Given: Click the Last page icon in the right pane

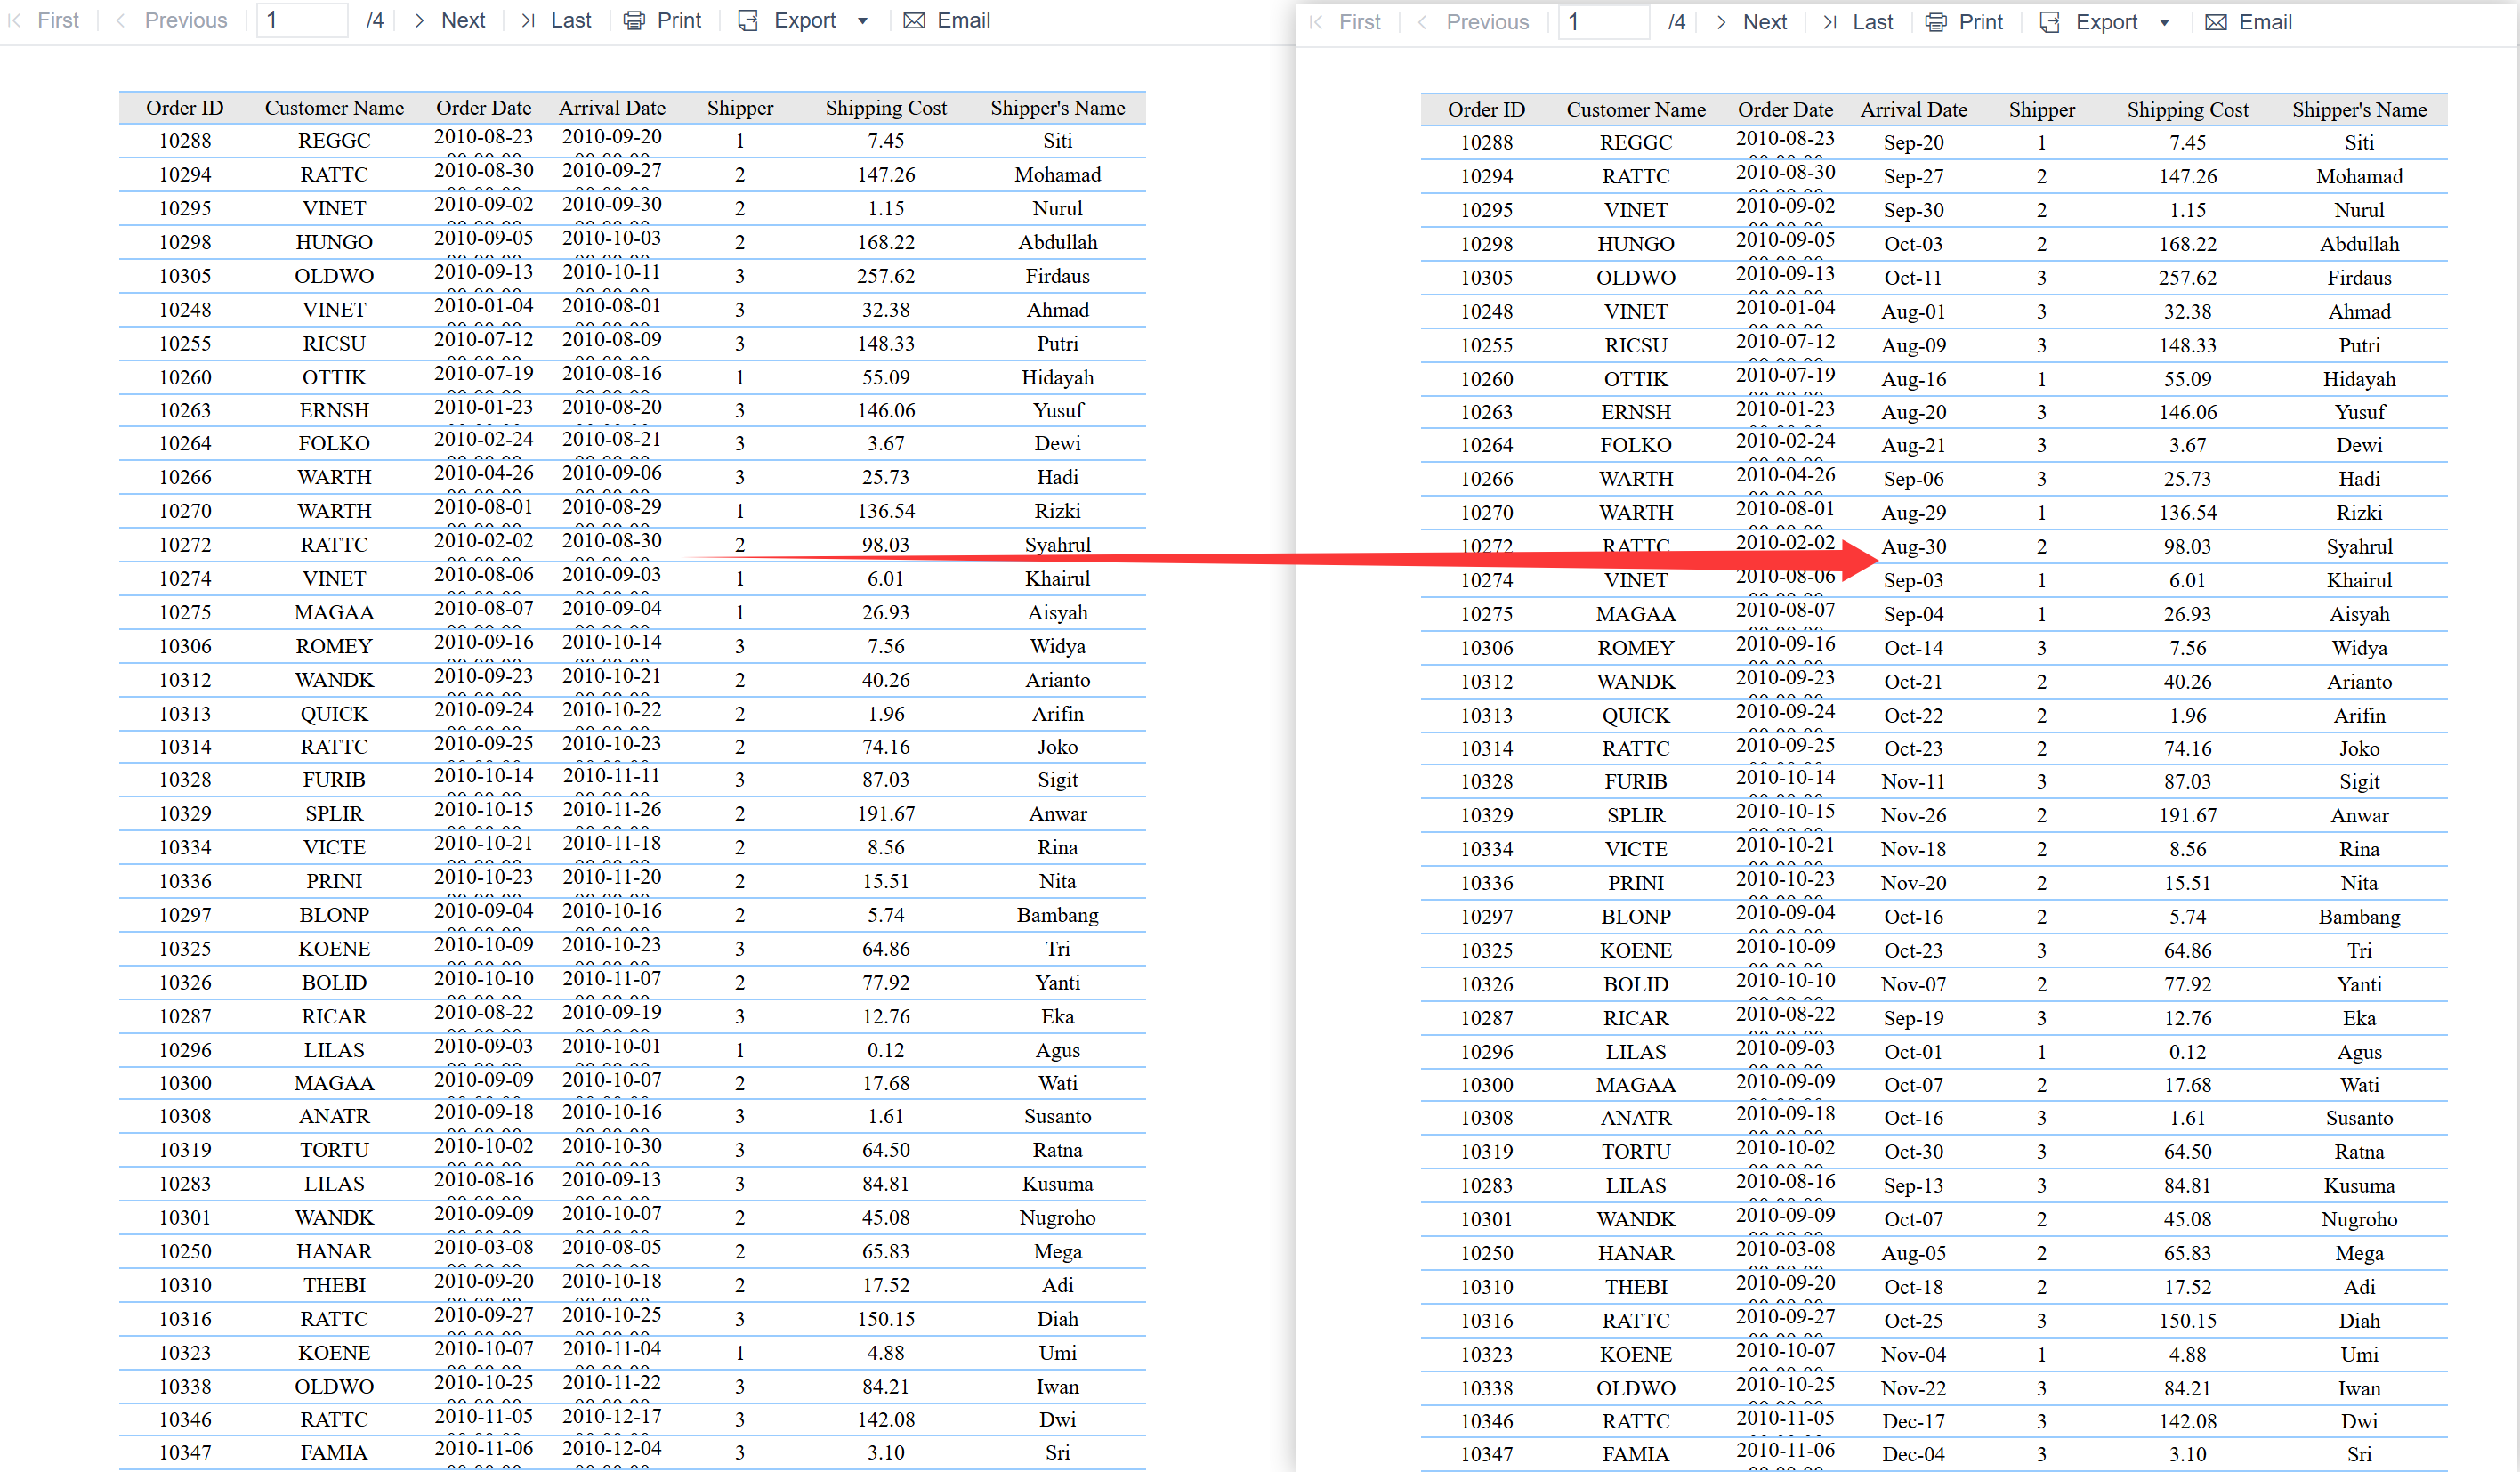Looking at the screenshot, I should (1830, 22).
